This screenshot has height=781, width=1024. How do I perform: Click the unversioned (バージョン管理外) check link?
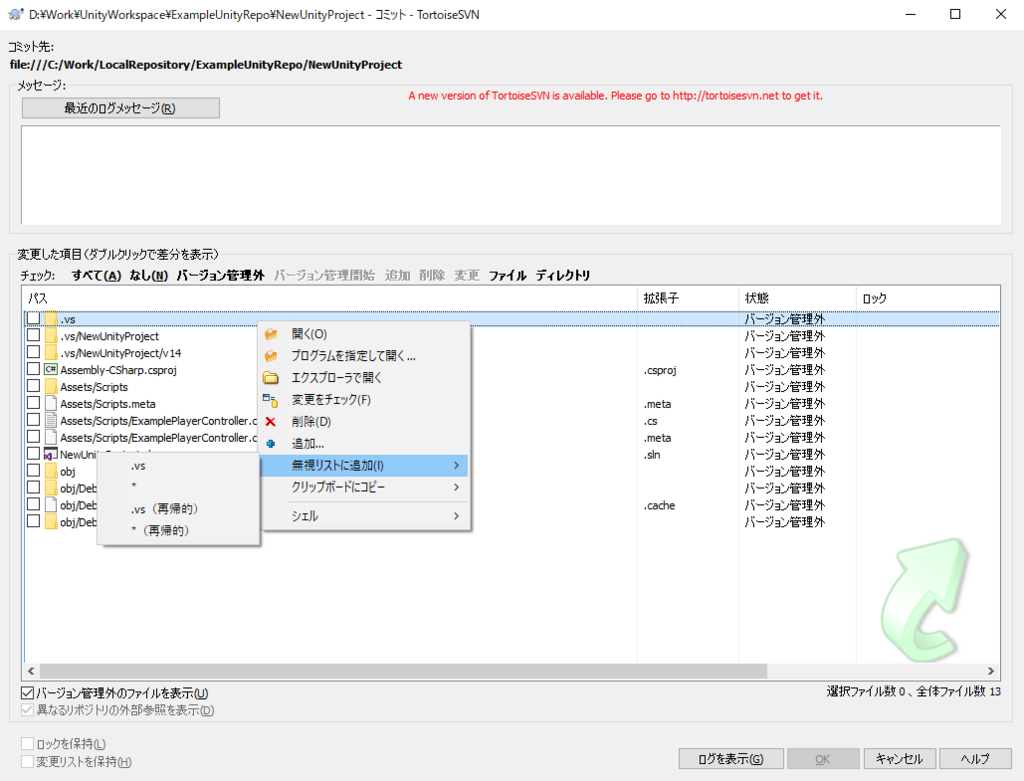[x=221, y=276]
